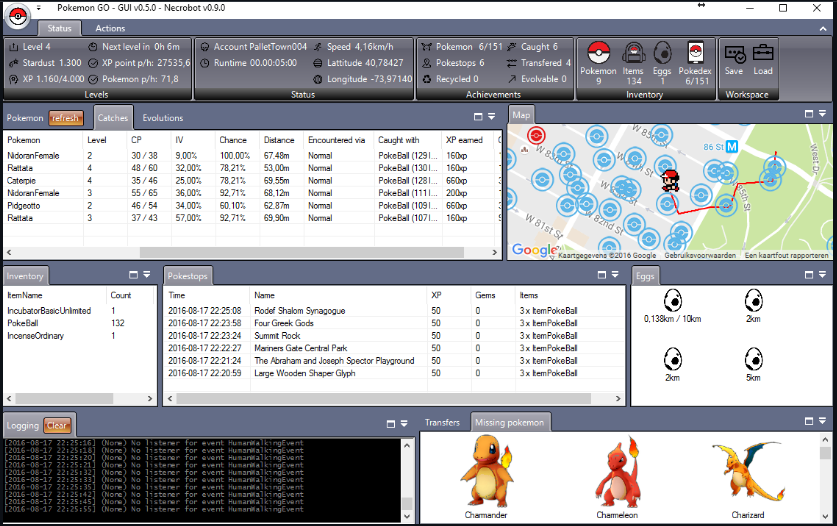The height and width of the screenshot is (526, 837).
Task: Click the orange refresh button
Action: coord(66,118)
